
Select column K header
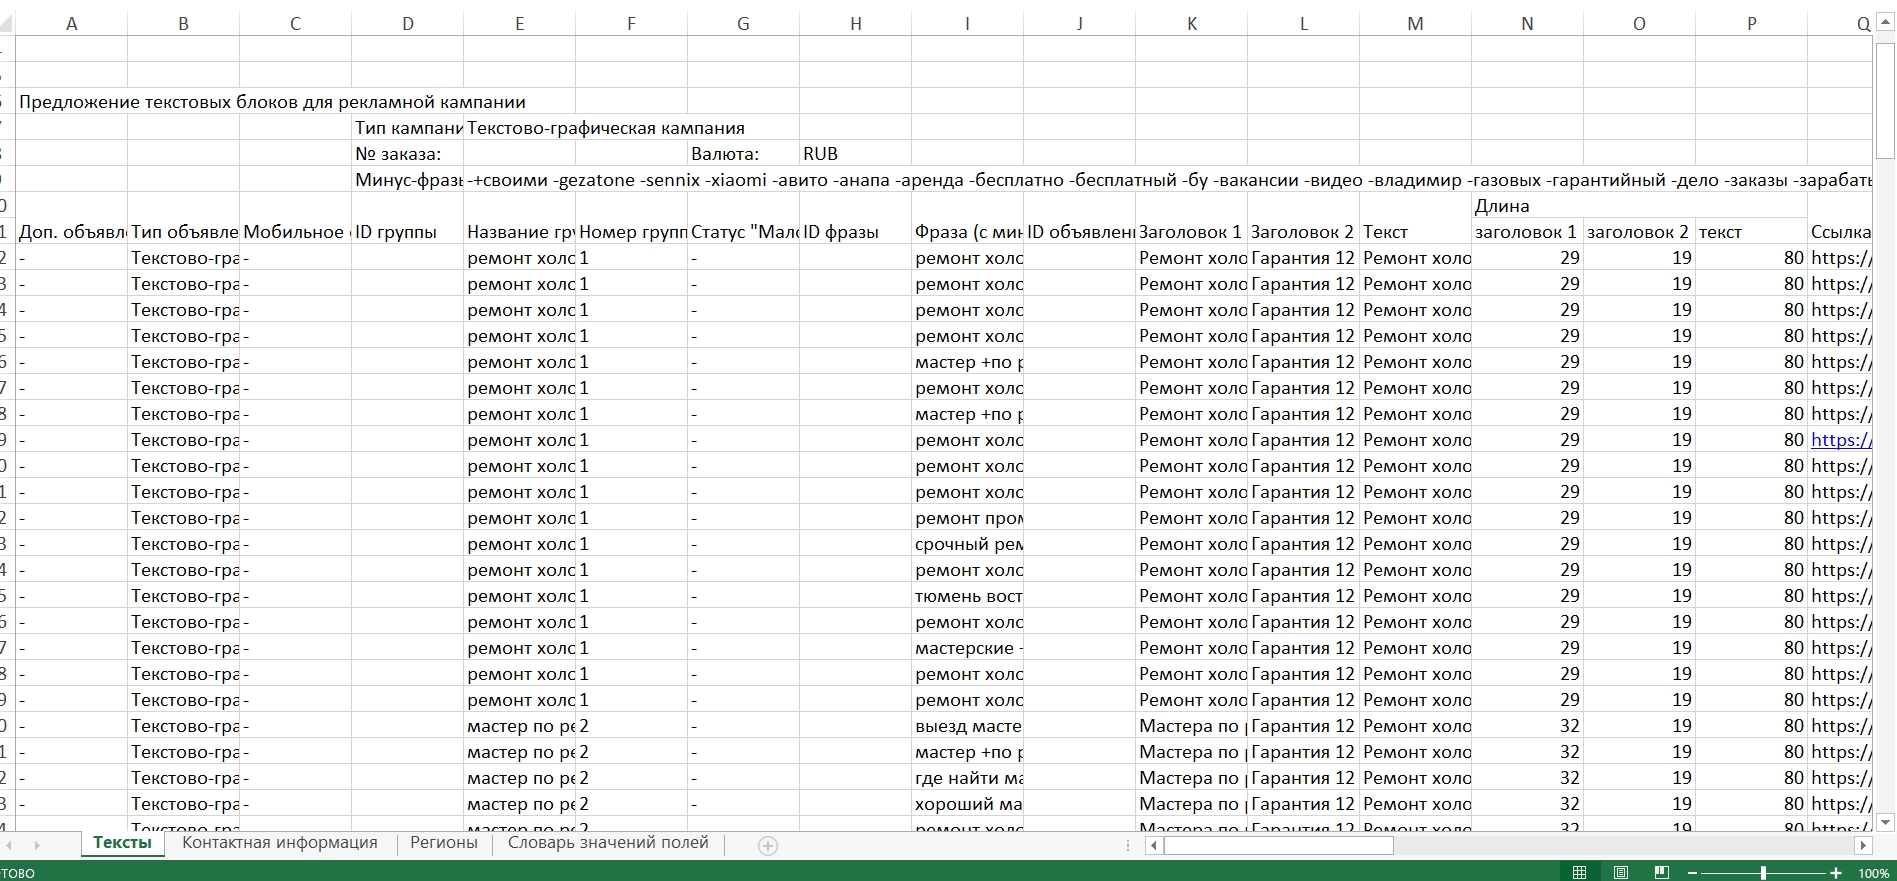pos(1192,24)
